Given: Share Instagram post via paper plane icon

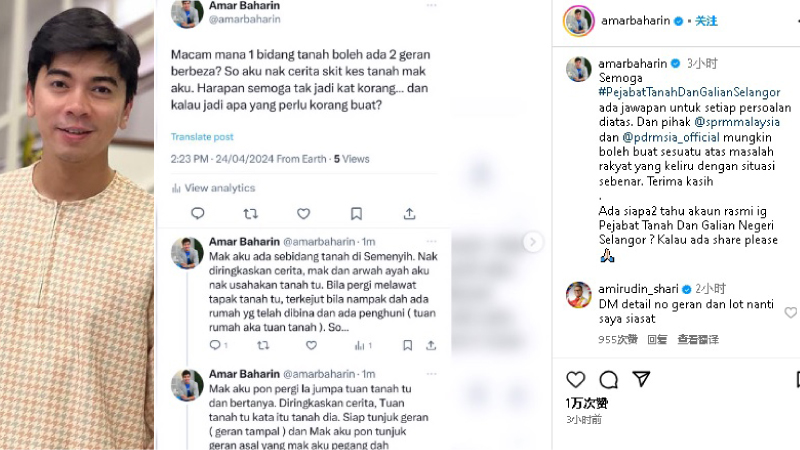Looking at the screenshot, I should click(641, 379).
